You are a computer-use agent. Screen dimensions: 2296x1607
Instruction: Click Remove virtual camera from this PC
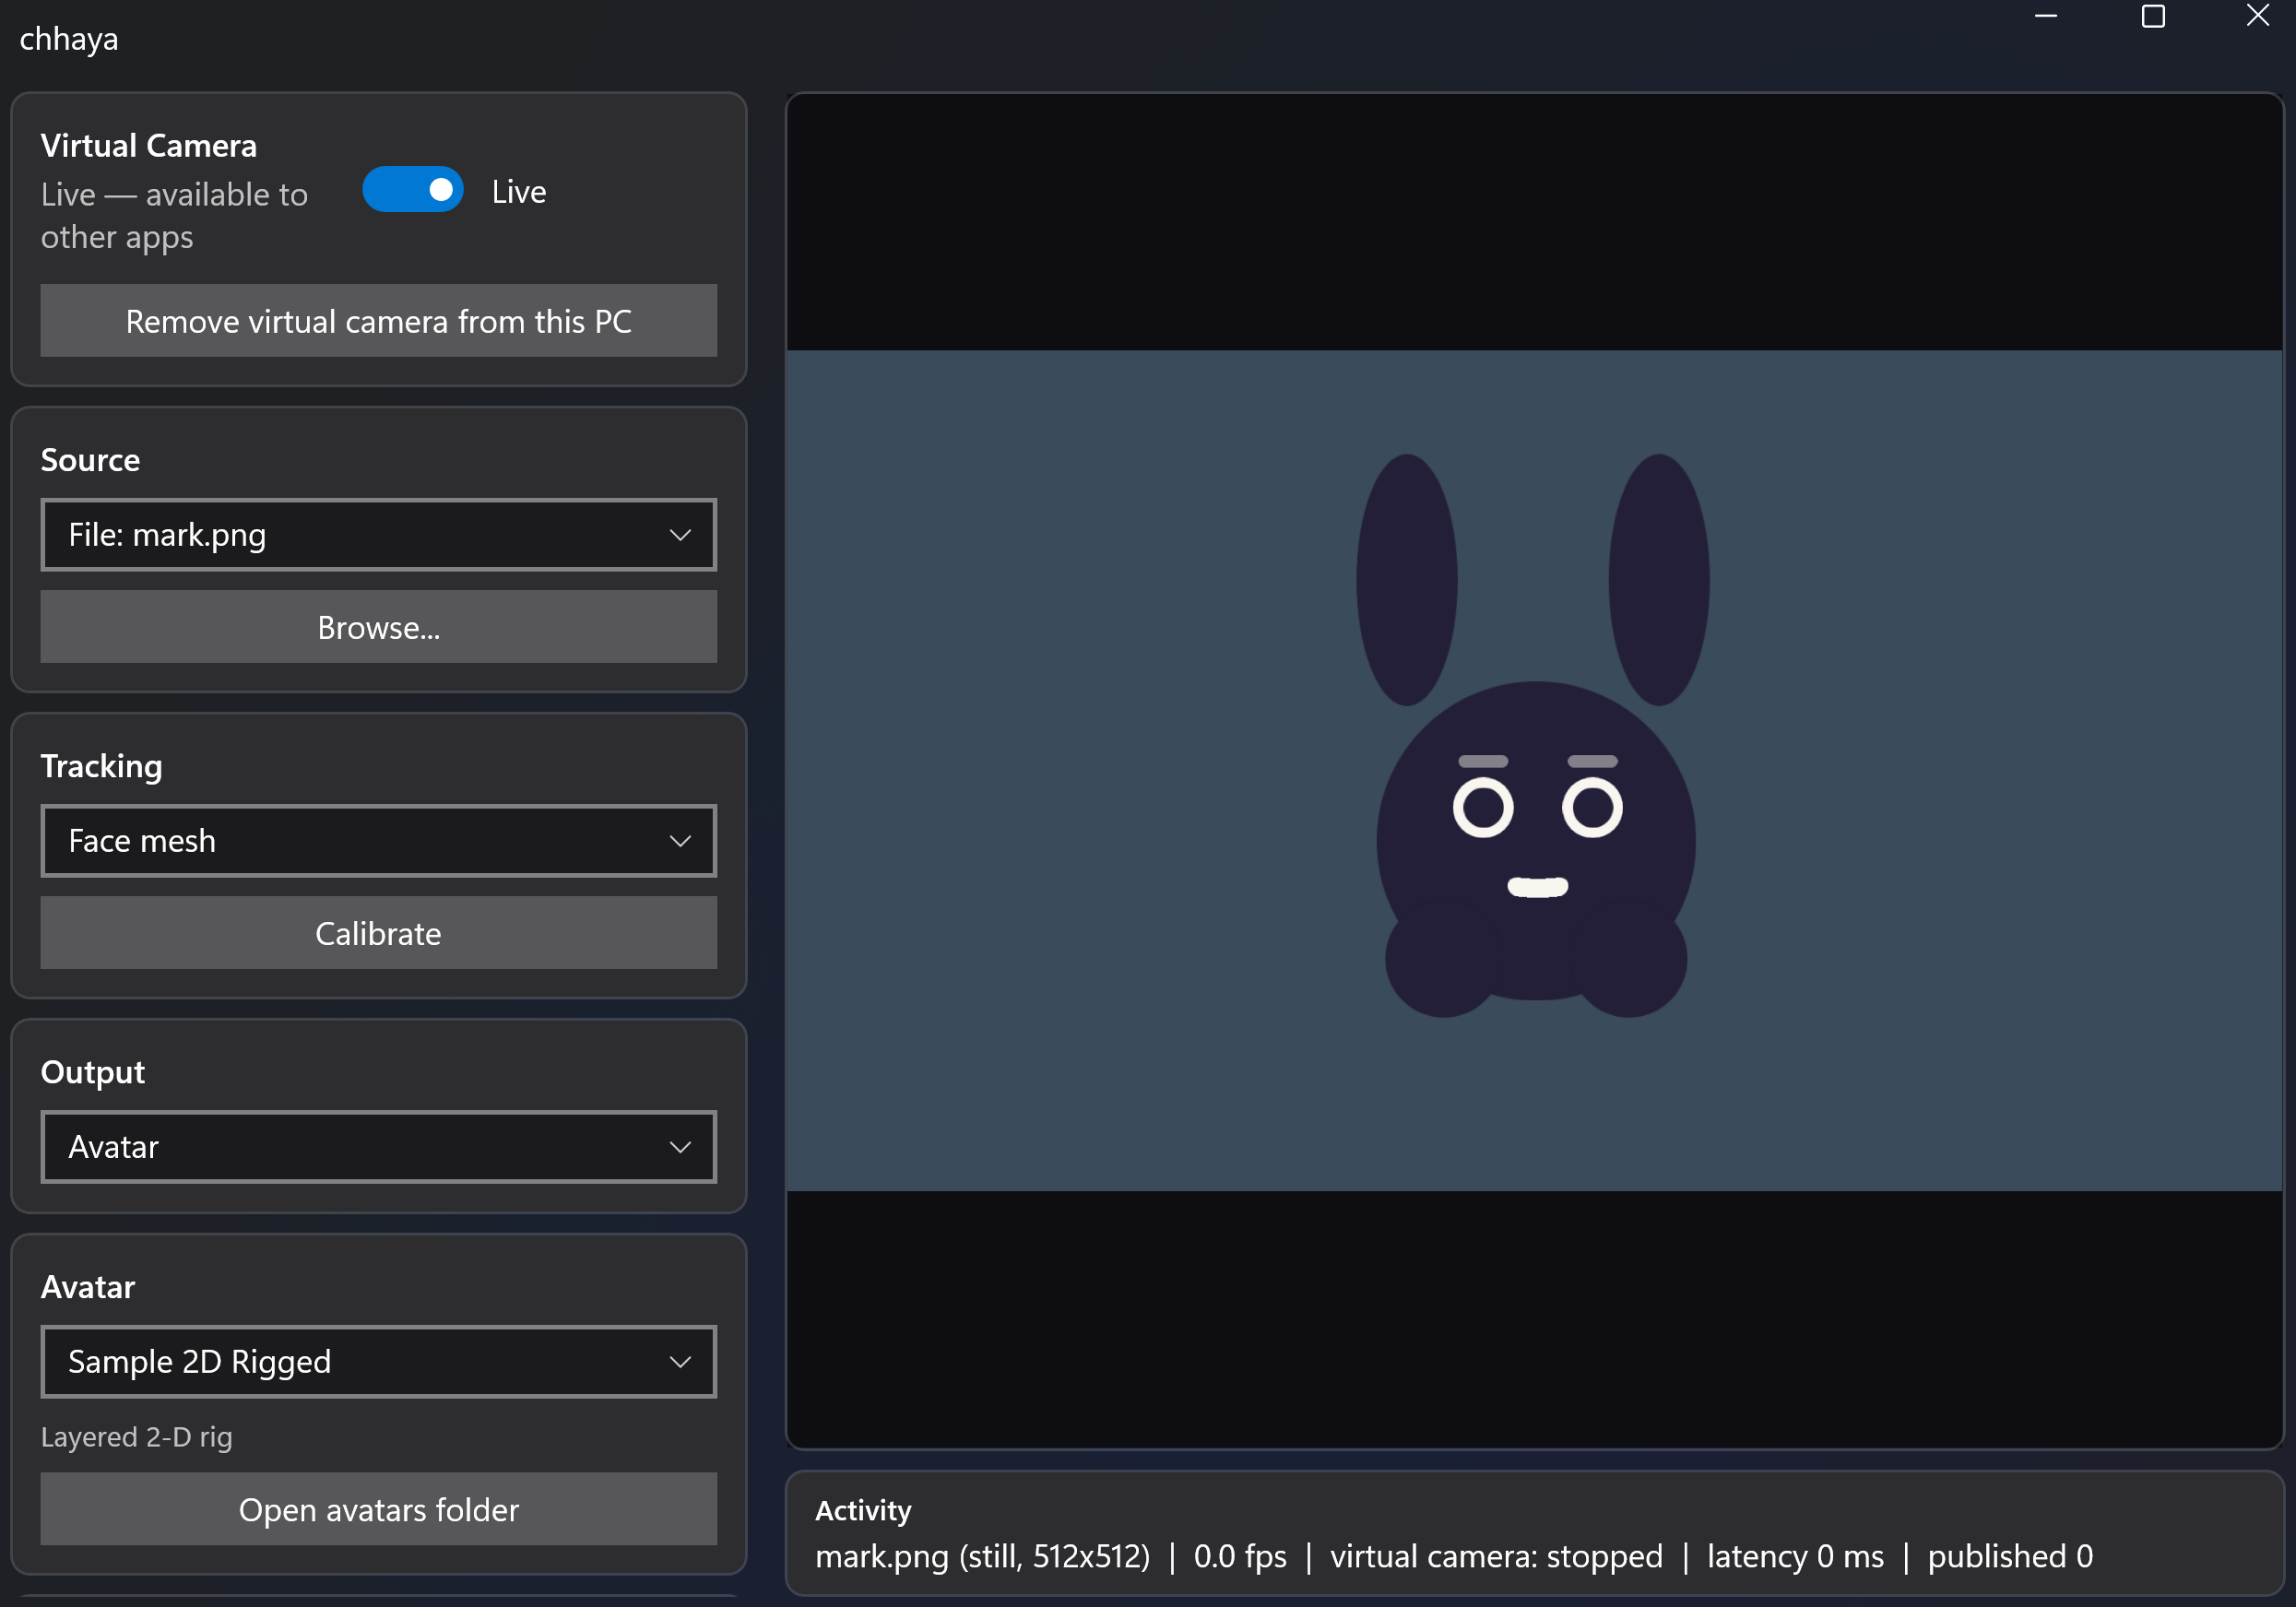pyautogui.click(x=378, y=321)
